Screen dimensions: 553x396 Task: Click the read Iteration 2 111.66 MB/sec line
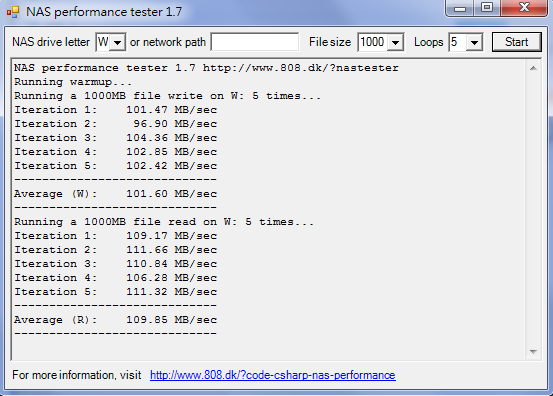click(115, 250)
